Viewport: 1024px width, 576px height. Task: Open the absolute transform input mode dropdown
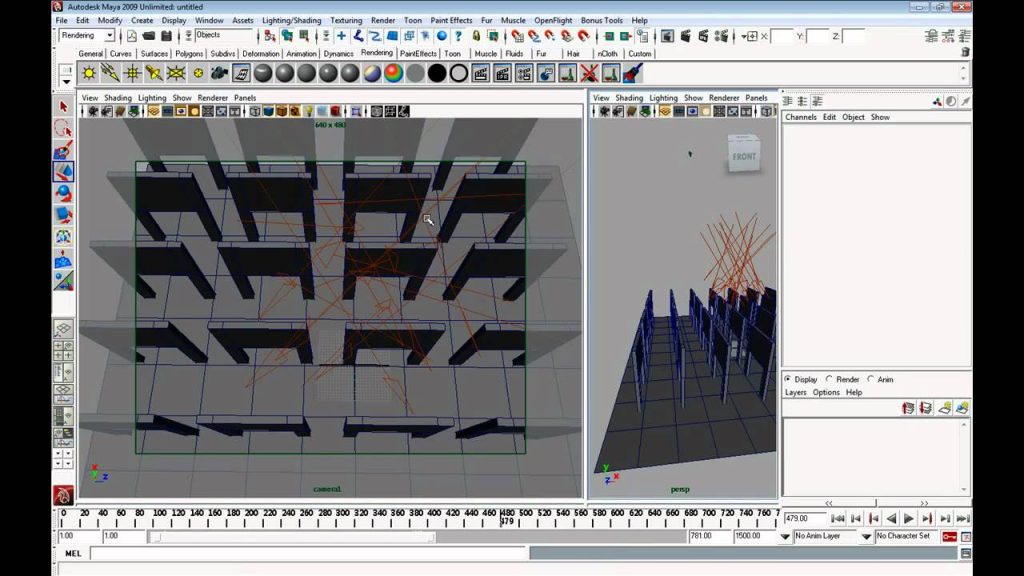(x=748, y=36)
